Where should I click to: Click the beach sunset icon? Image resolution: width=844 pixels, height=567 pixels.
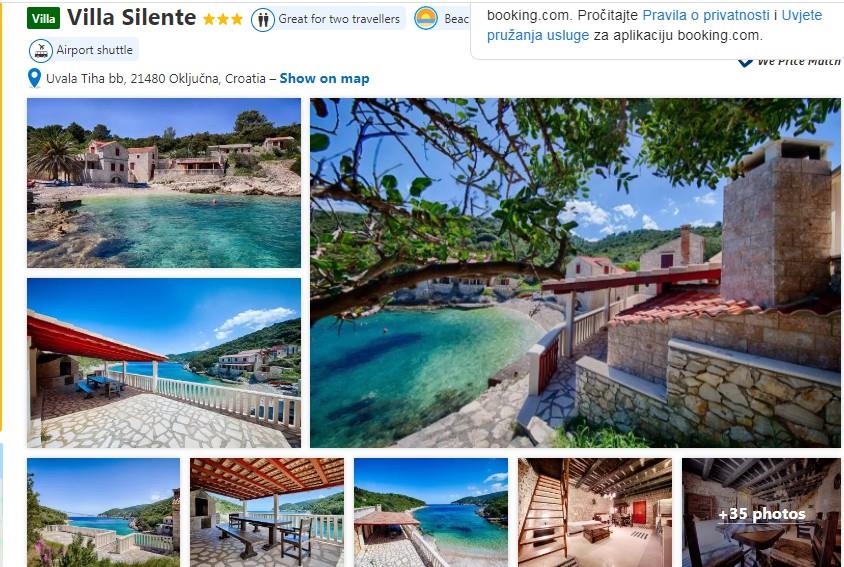tap(426, 18)
